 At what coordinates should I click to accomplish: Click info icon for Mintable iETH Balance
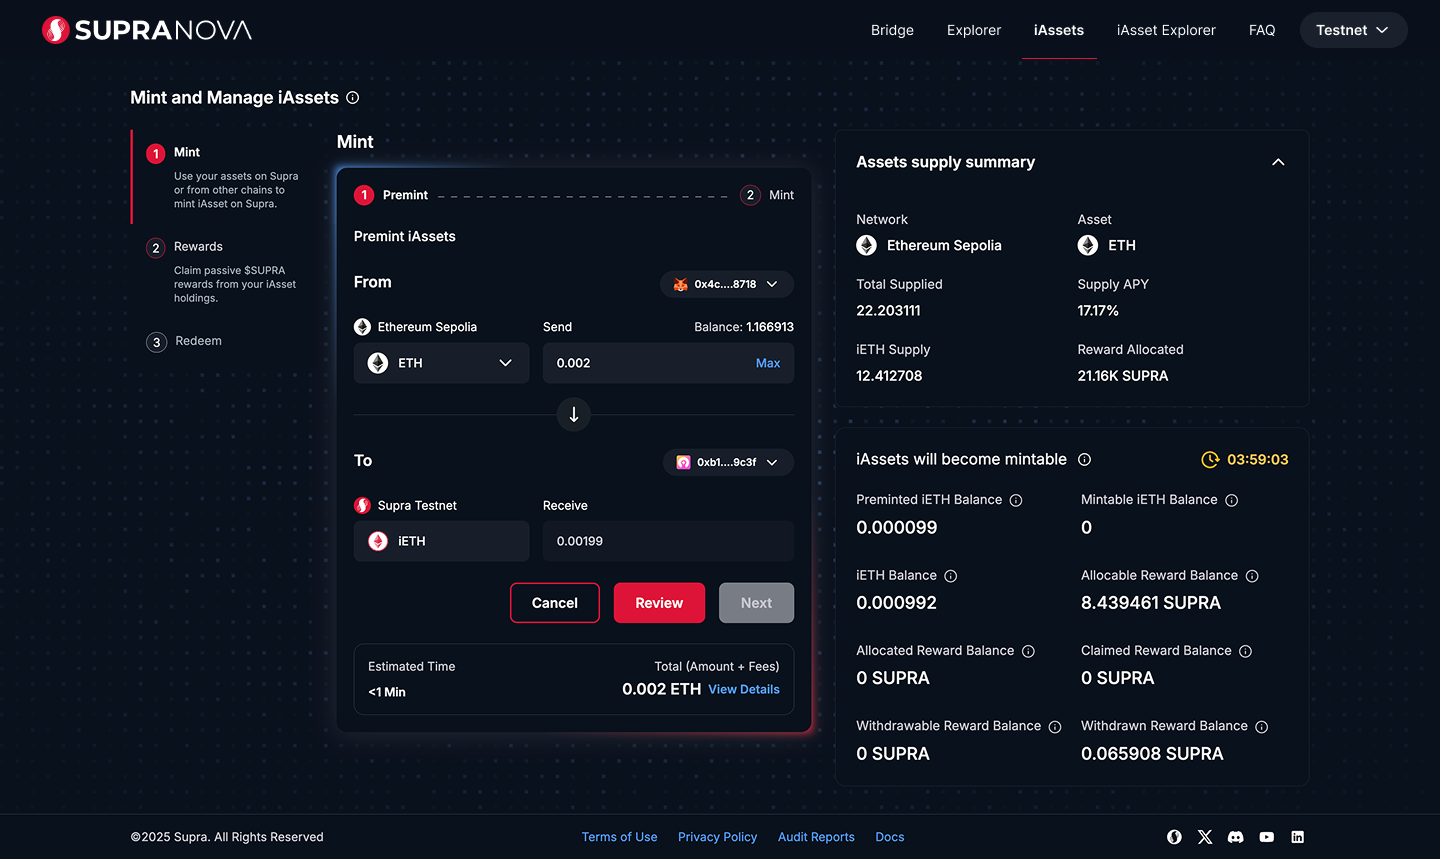tap(1232, 500)
